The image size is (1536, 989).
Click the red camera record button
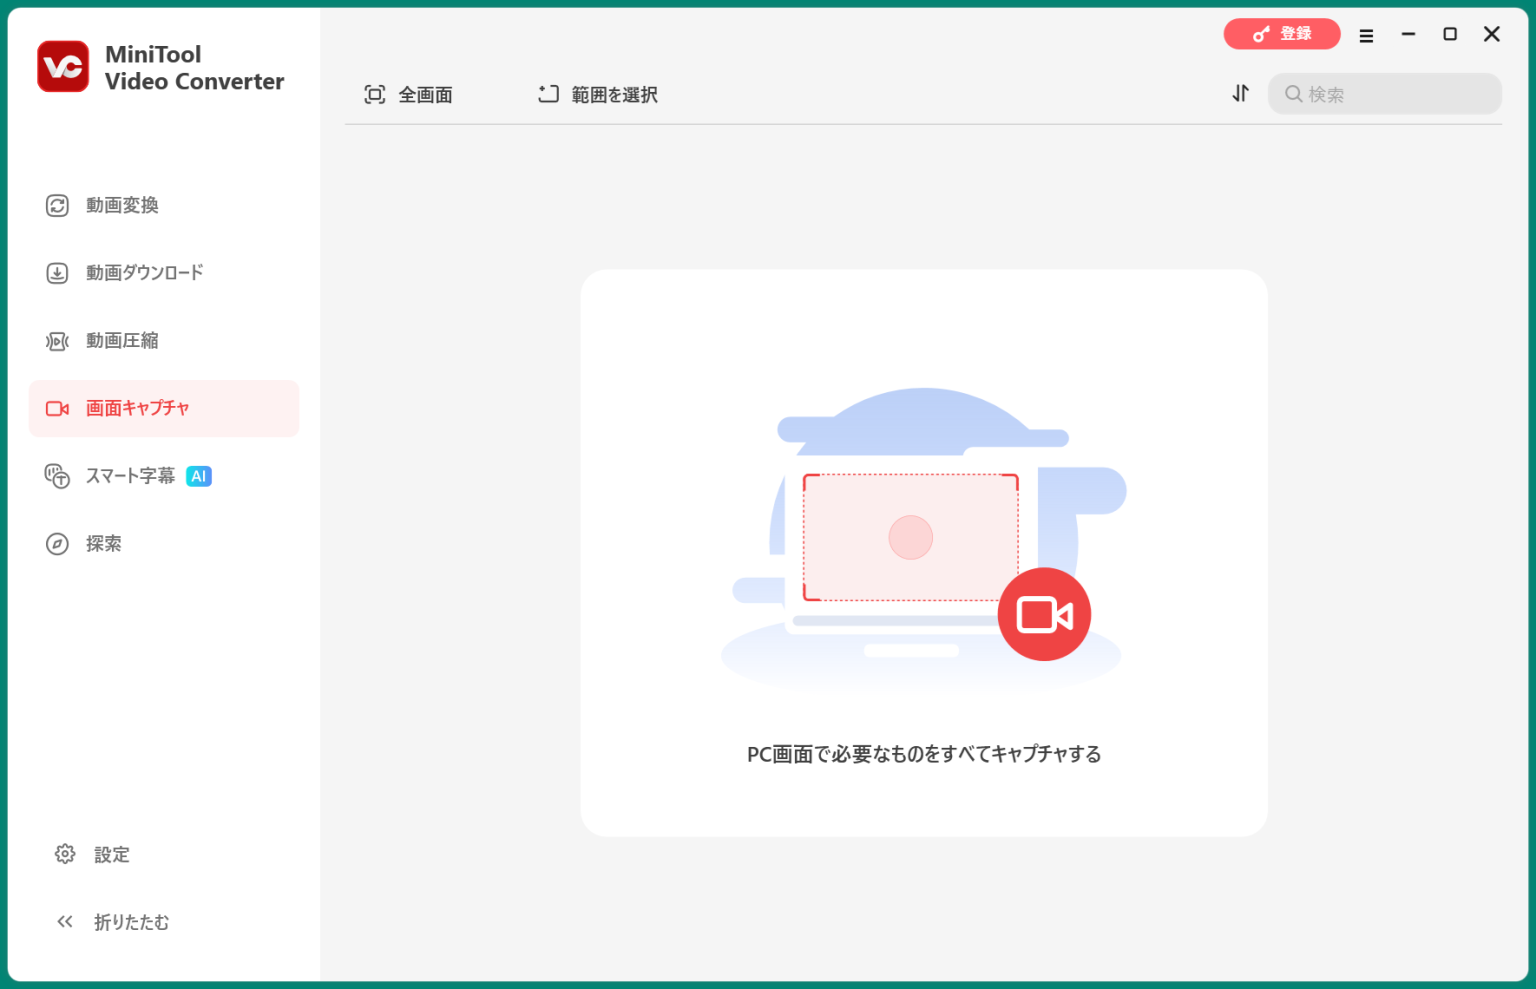point(1044,614)
